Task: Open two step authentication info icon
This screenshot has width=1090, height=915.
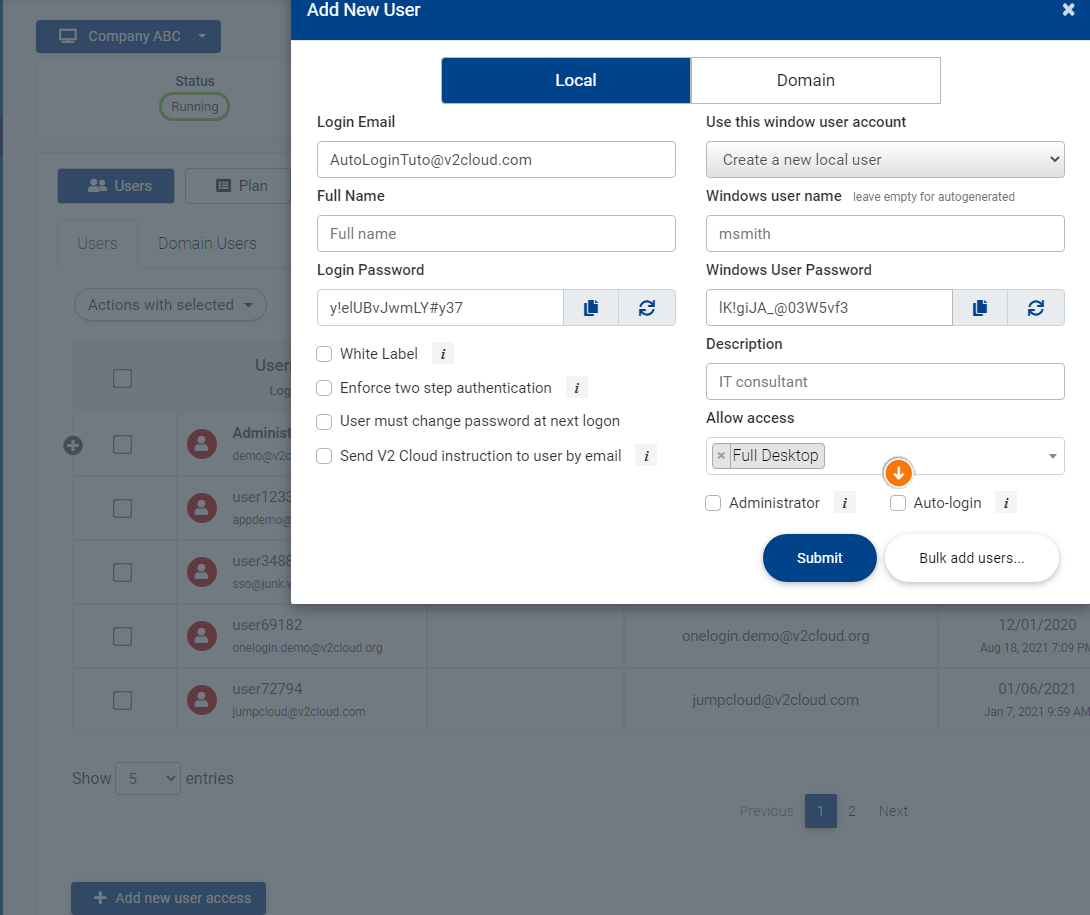Action: point(576,387)
